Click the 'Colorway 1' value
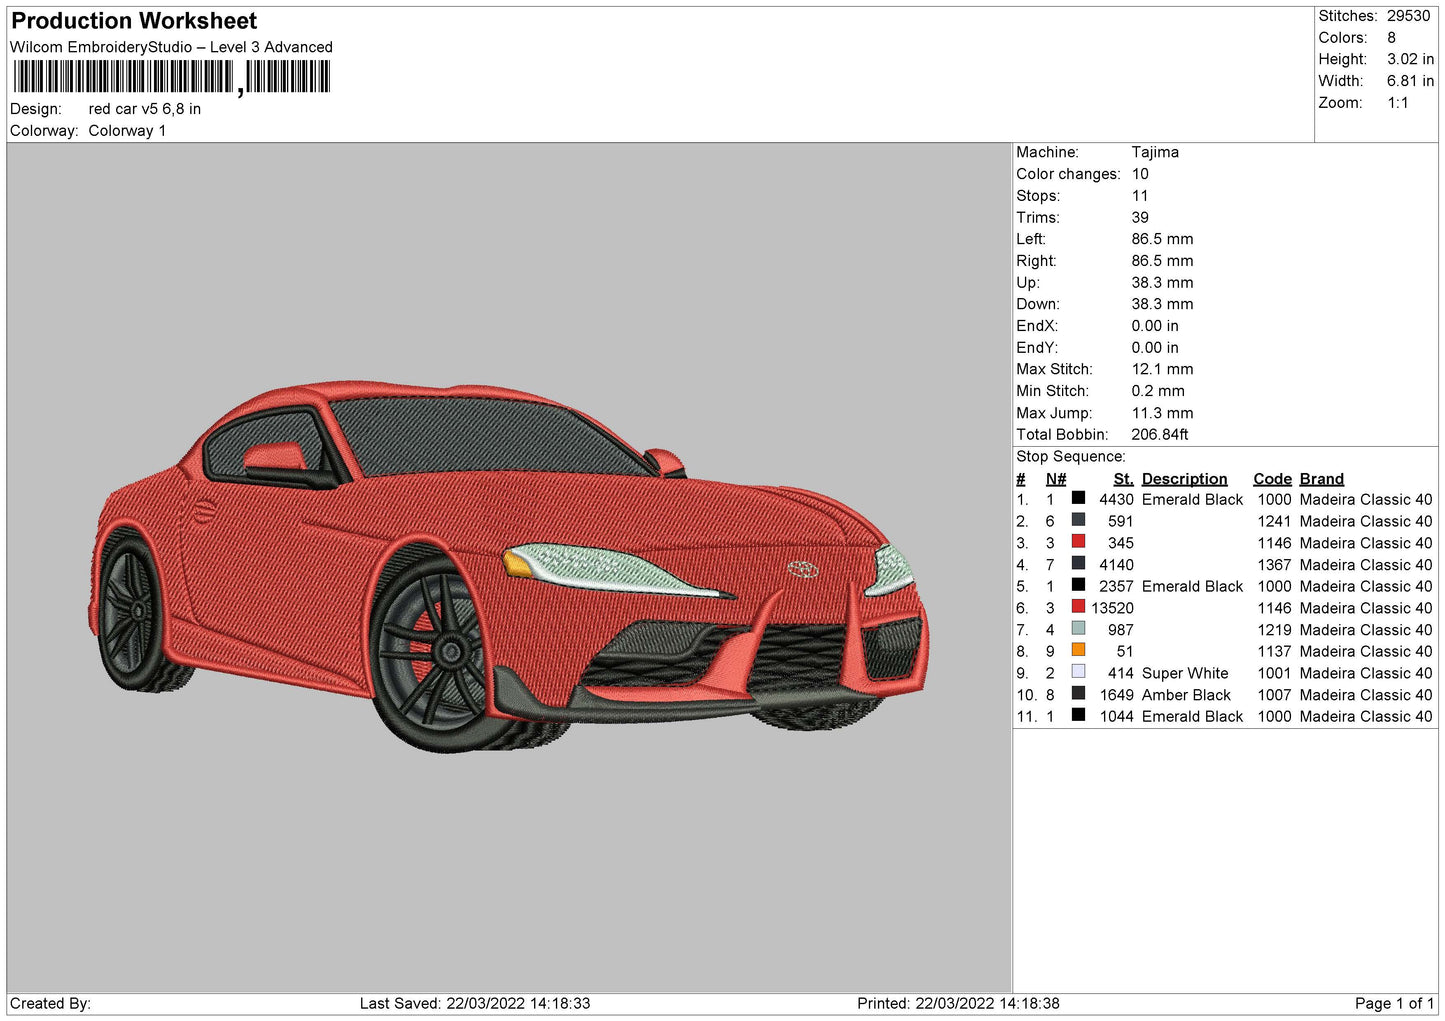Screen dimensions: 1445x1021 pos(127,131)
